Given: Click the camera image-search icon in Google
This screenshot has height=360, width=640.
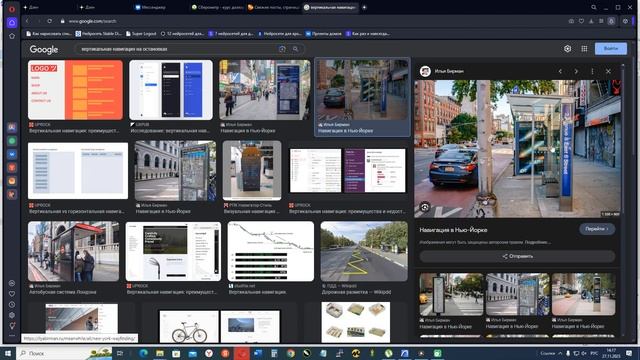Looking at the screenshot, I should [282, 49].
